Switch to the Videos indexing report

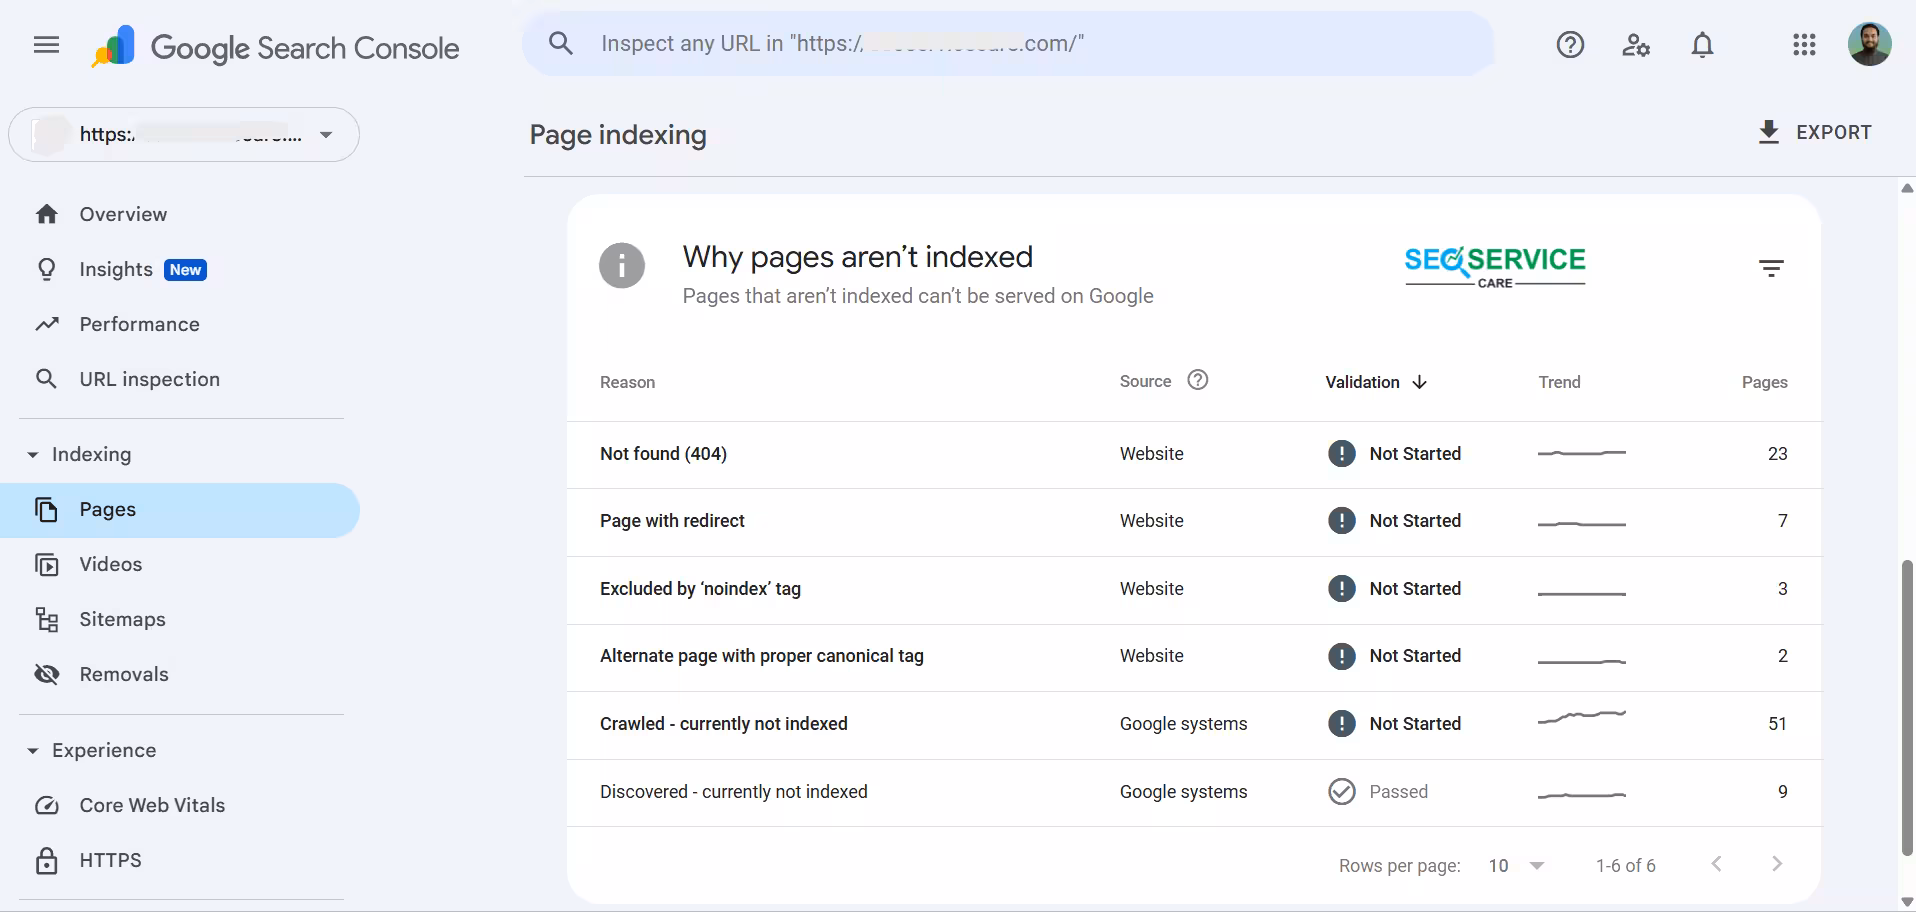tap(111, 564)
